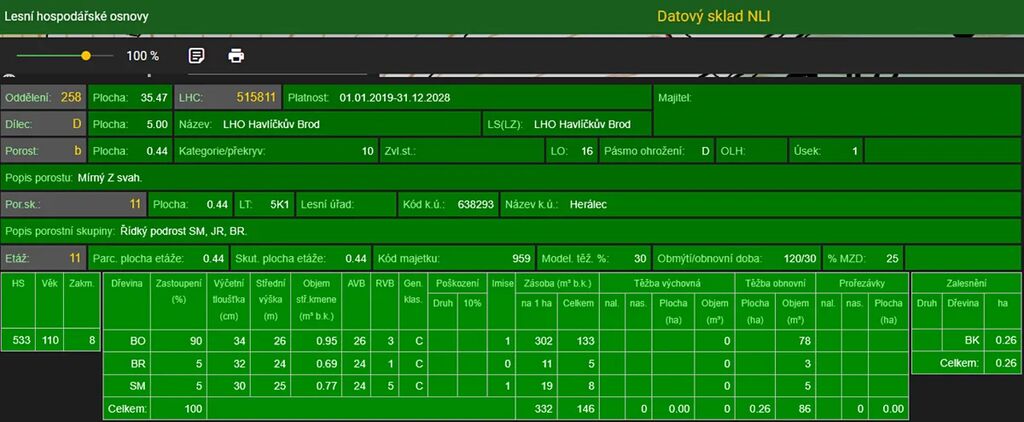Select the SM species row

pos(138,385)
